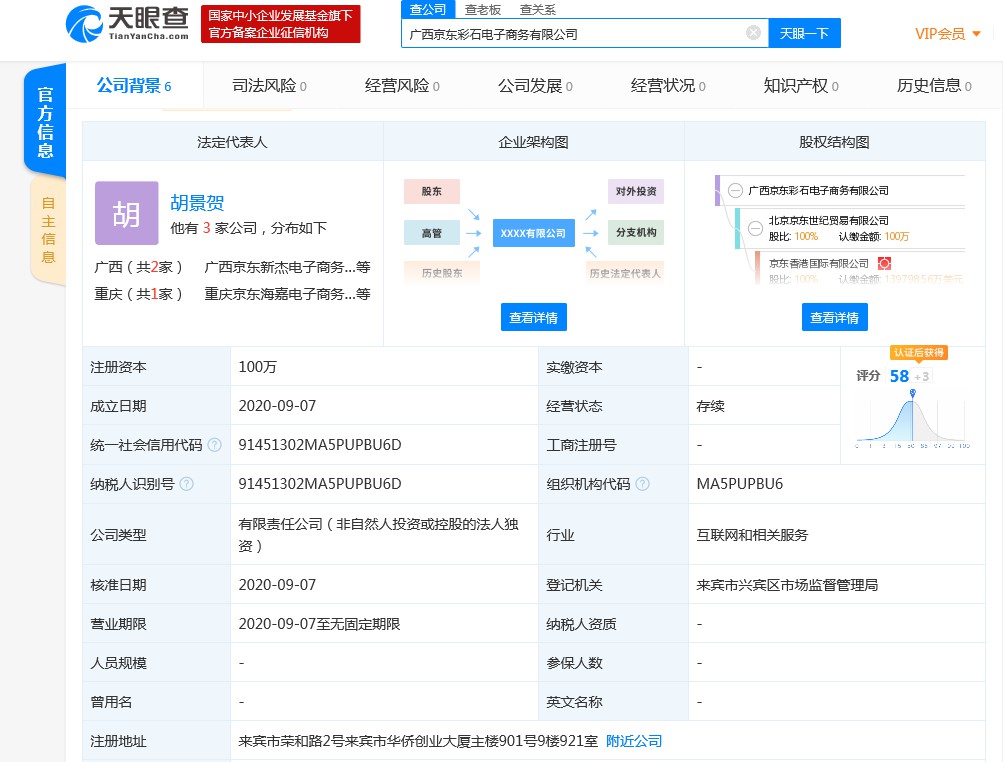
Task: Open the 公司背景 tab
Action: point(134,86)
